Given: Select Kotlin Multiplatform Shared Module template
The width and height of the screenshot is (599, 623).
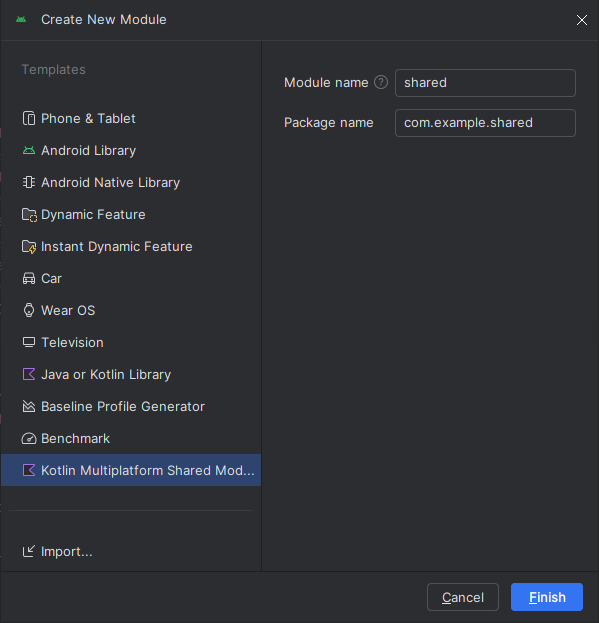Looking at the screenshot, I should pyautogui.click(x=131, y=470).
